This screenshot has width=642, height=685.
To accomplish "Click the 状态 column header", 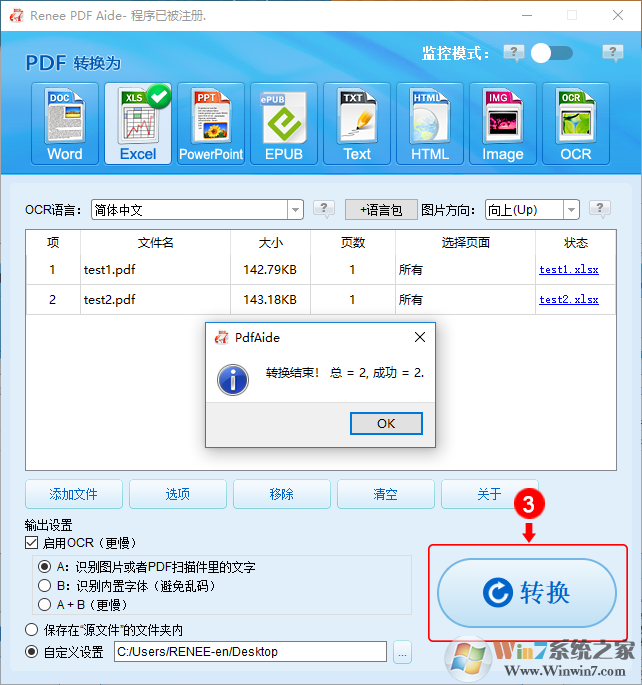I will coord(576,242).
